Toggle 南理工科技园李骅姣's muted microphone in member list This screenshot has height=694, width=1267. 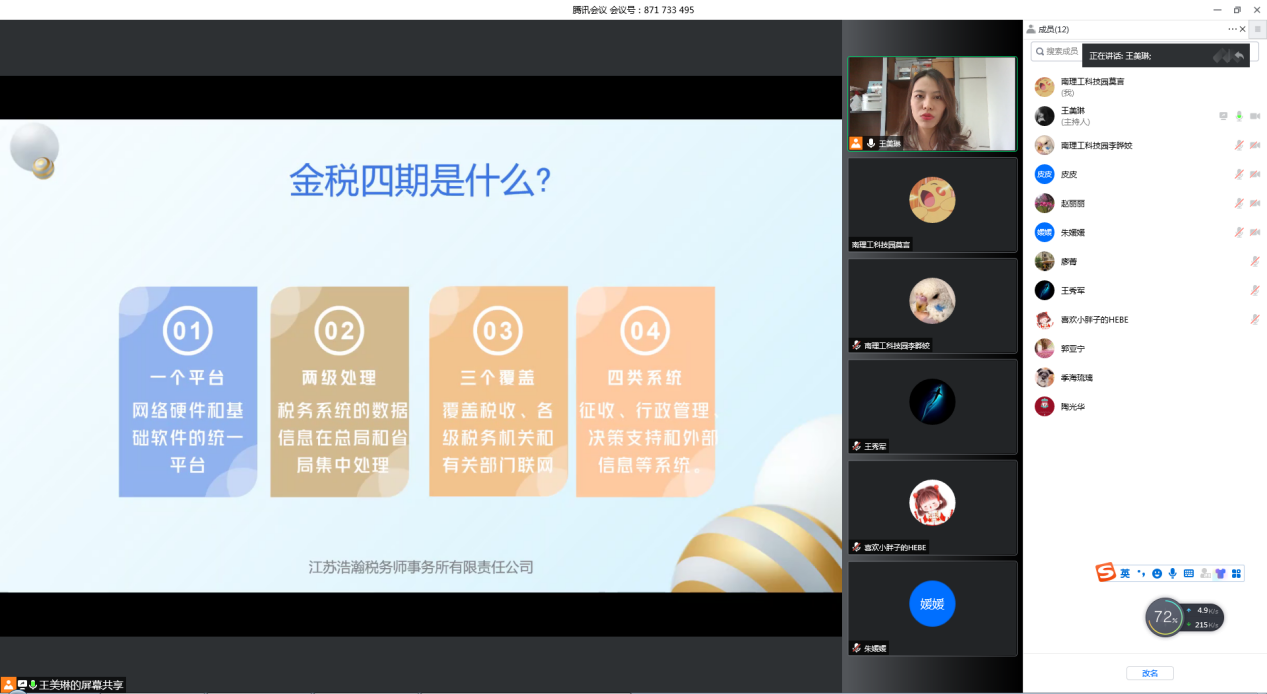click(1239, 145)
